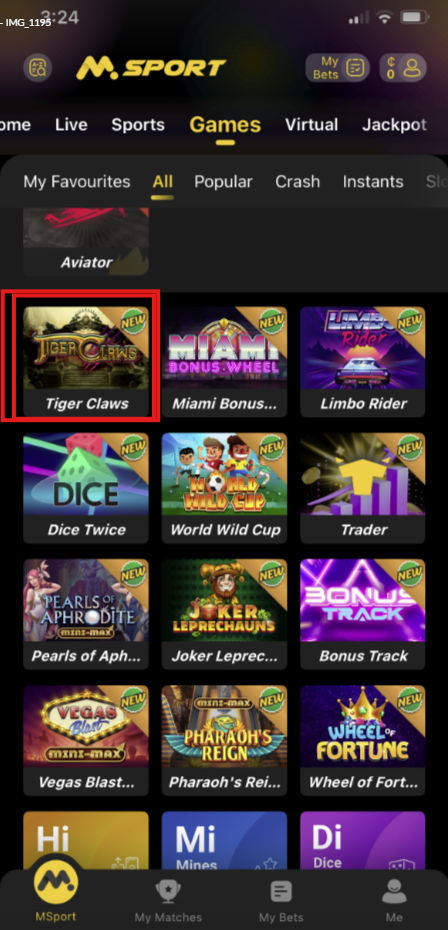Viewport: 448px width, 930px height.
Task: Open the World Wild Cup game
Action: pos(224,488)
